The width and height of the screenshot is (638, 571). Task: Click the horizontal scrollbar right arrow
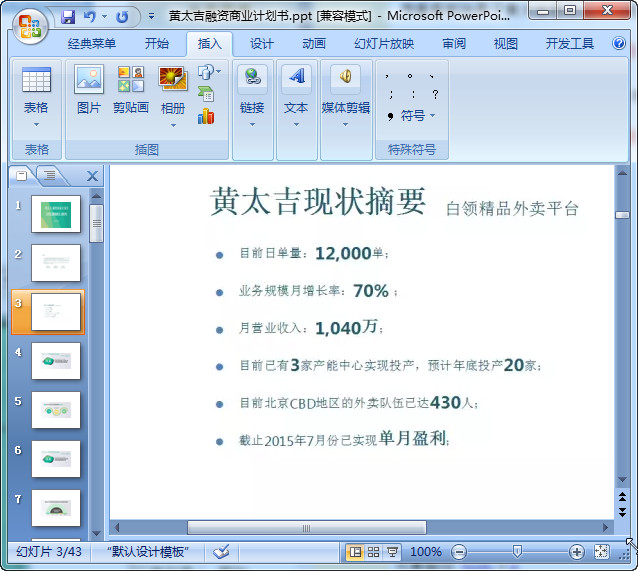pyautogui.click(x=605, y=528)
